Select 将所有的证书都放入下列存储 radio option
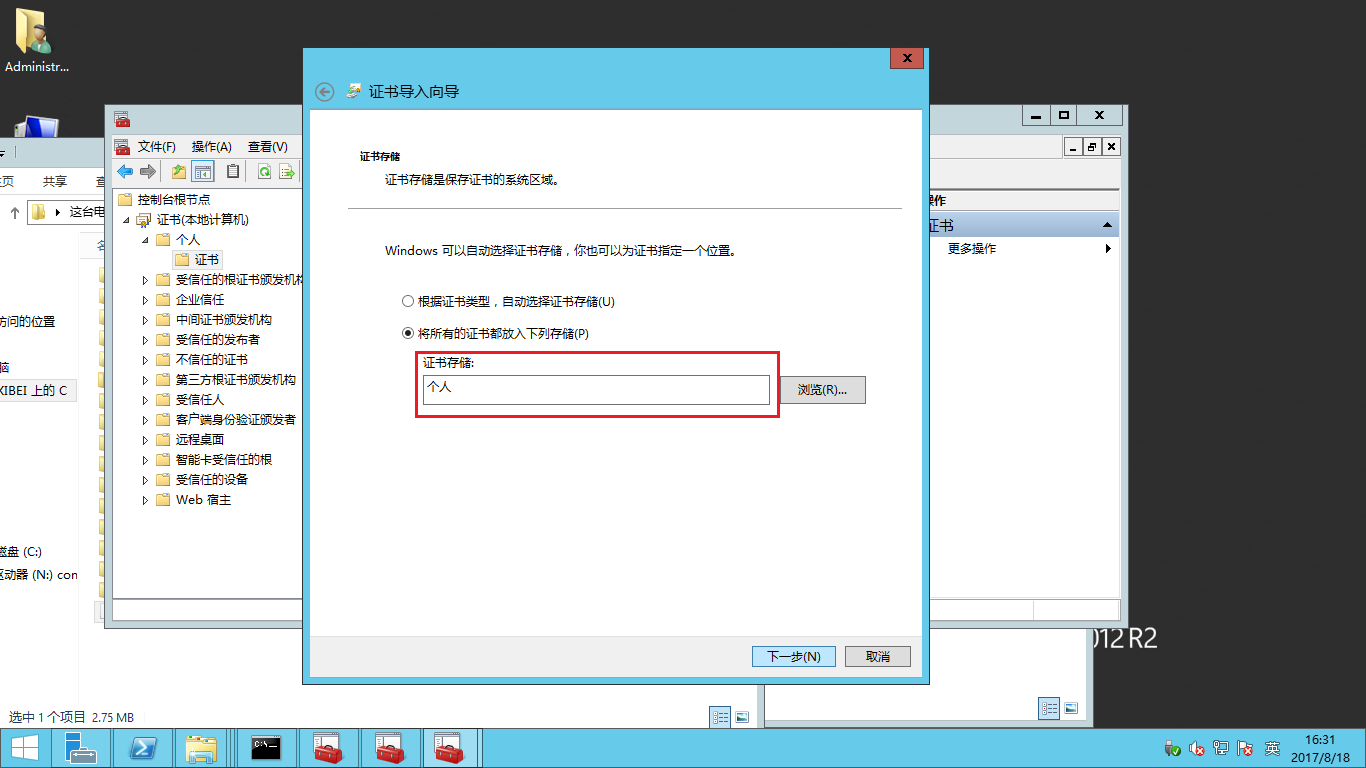This screenshot has width=1366, height=768. (407, 333)
